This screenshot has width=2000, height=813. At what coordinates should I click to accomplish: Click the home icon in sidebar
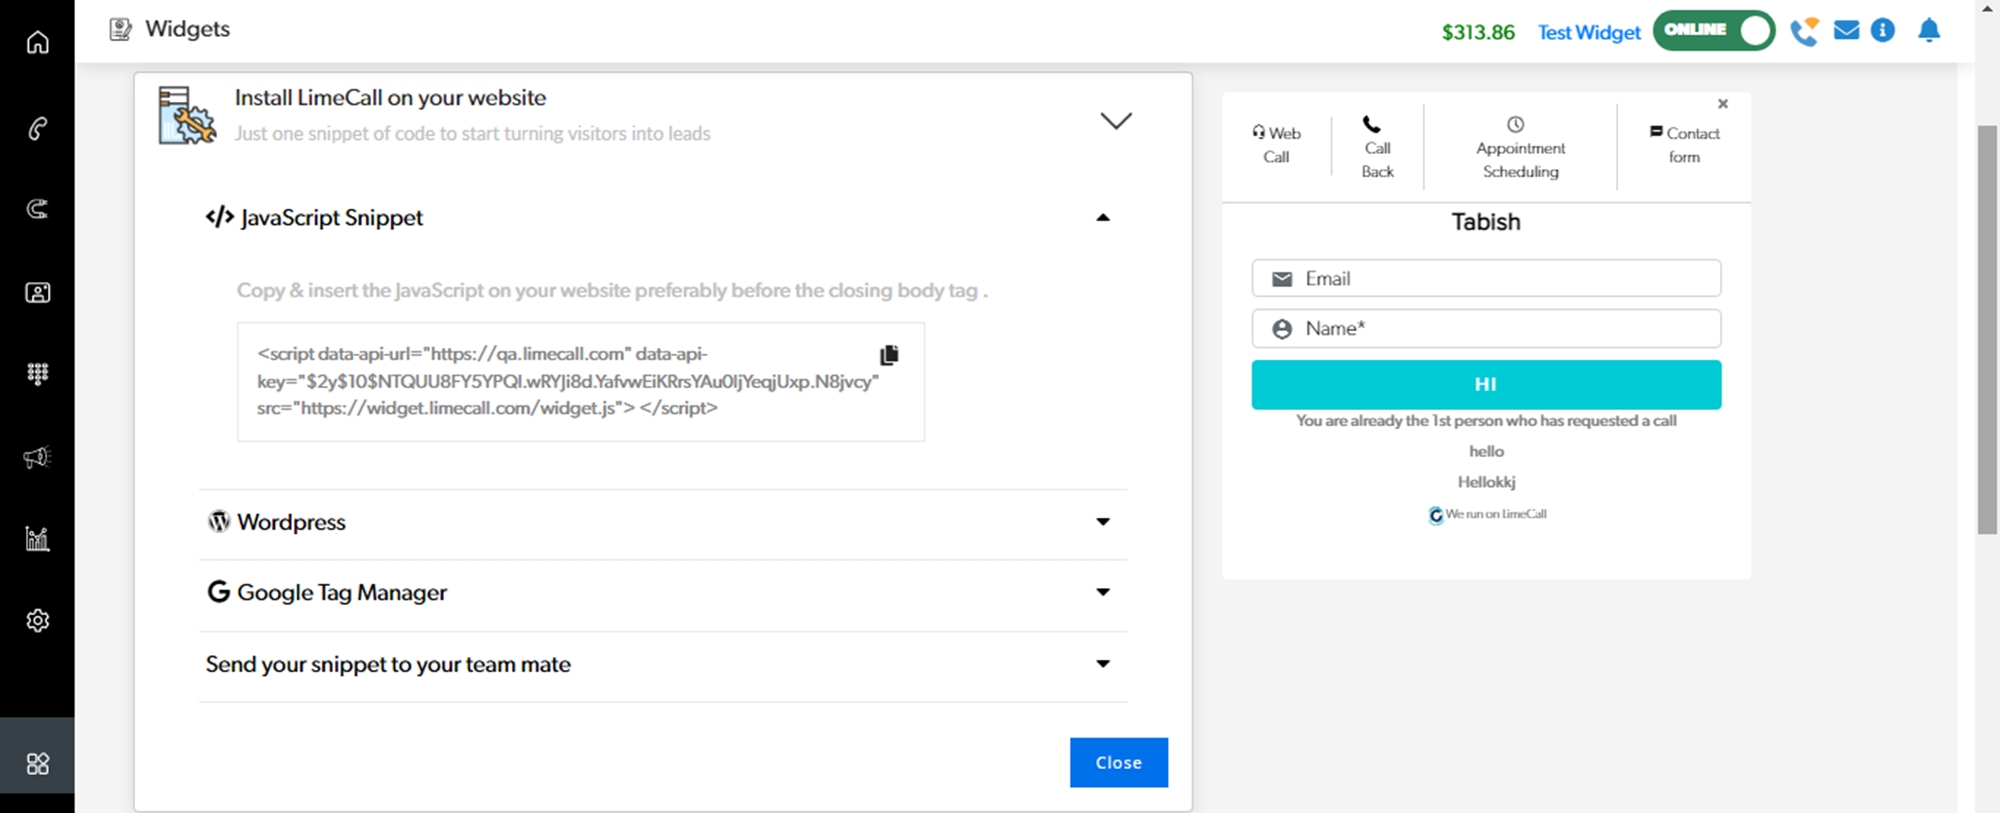coord(37,42)
